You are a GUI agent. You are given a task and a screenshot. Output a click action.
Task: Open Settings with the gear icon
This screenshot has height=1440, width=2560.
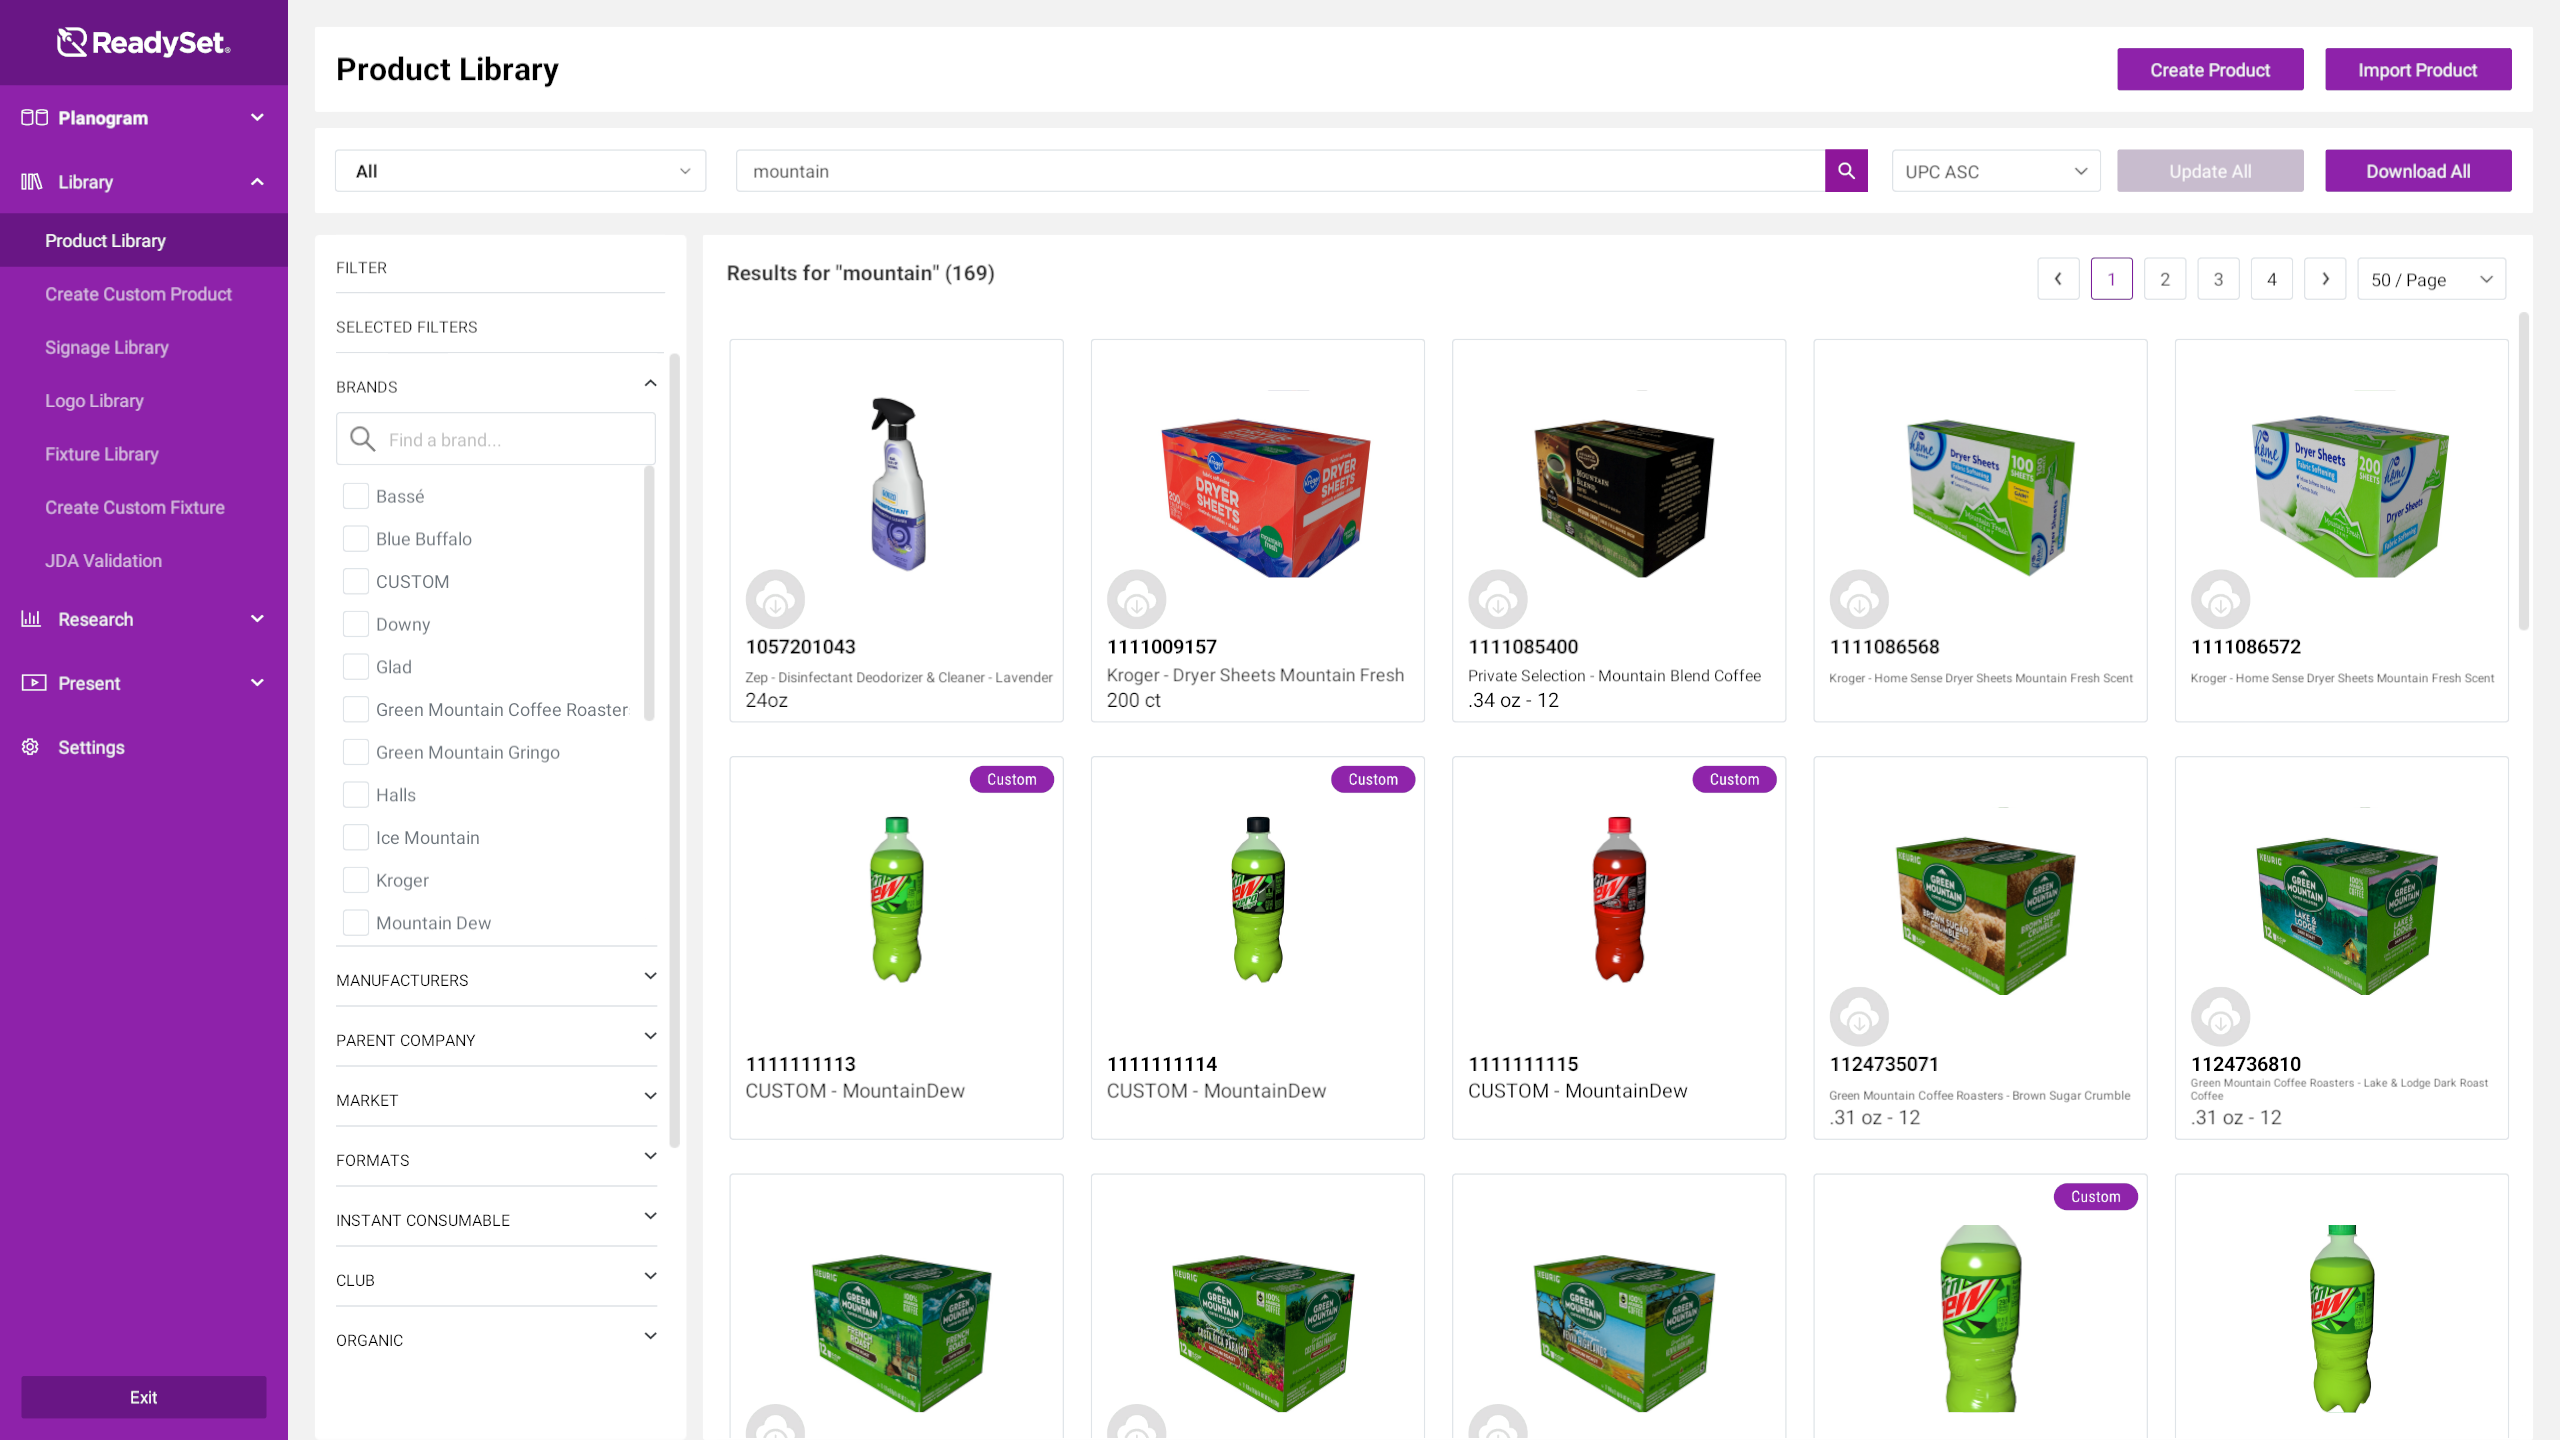tap(31, 747)
